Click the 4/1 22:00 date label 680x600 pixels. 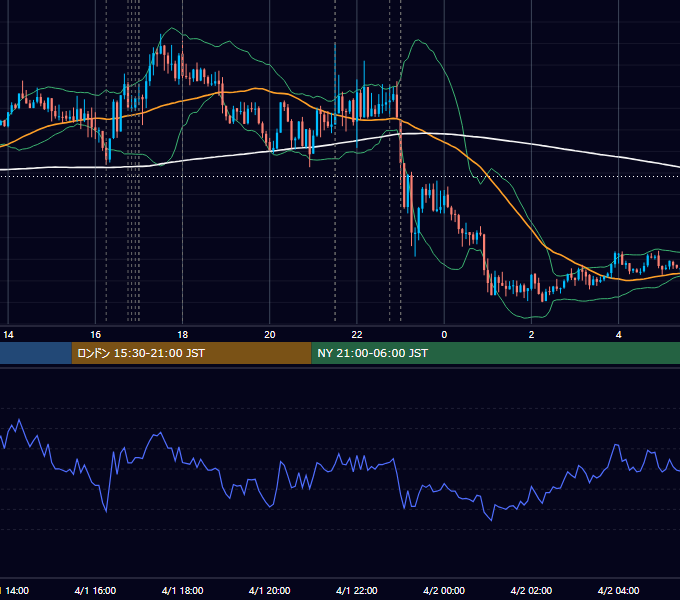tap(357, 591)
